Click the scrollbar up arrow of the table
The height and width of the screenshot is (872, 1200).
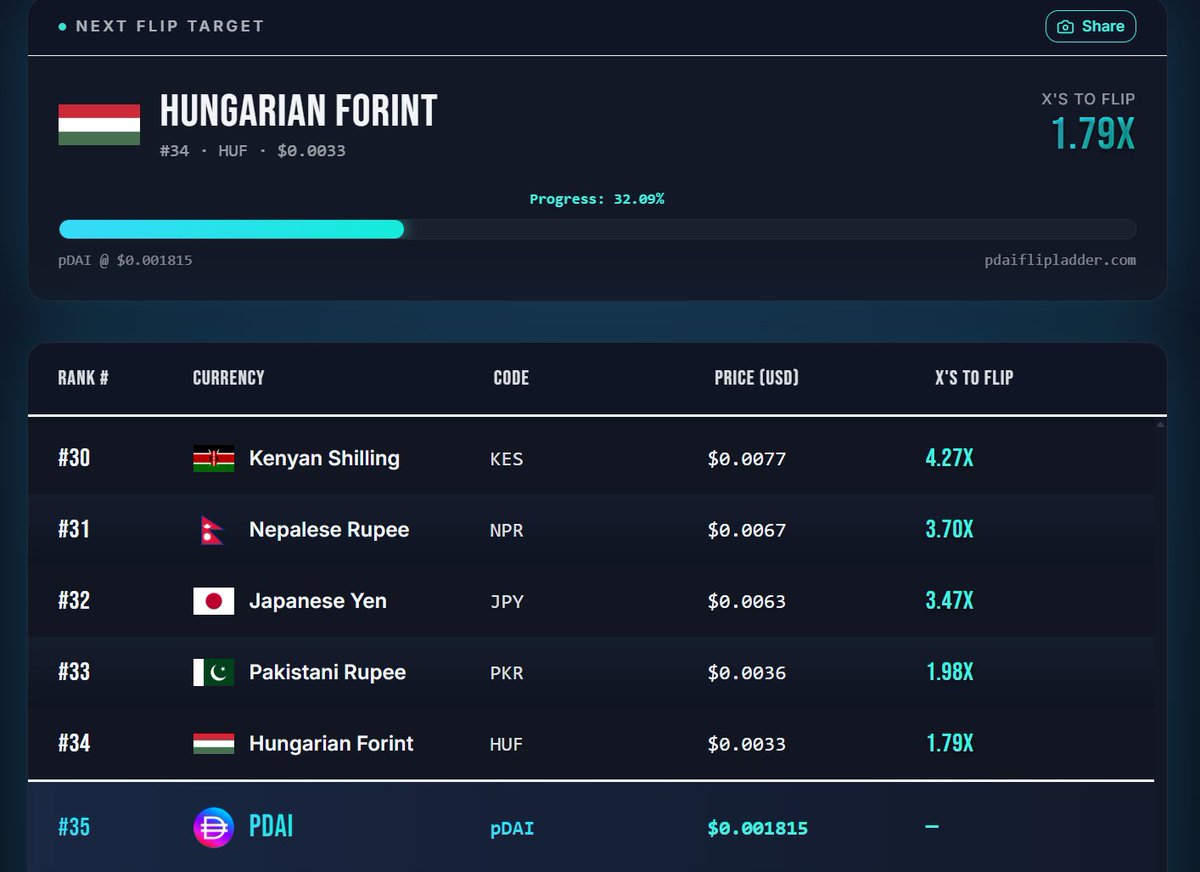(1160, 425)
